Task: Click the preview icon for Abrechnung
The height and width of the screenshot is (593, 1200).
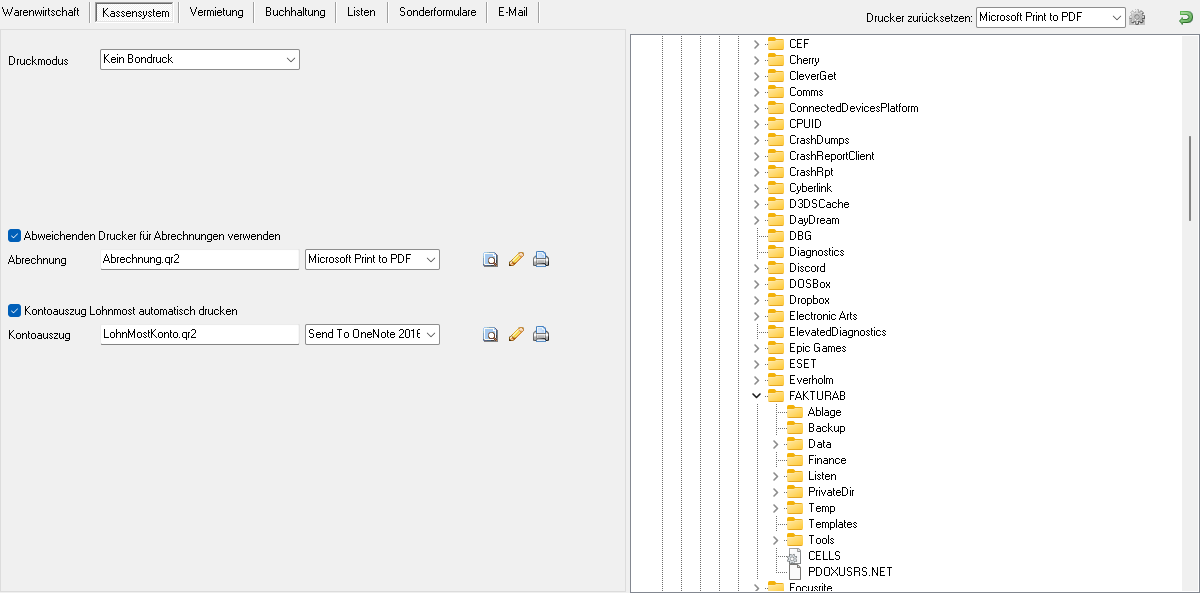Action: (x=490, y=260)
